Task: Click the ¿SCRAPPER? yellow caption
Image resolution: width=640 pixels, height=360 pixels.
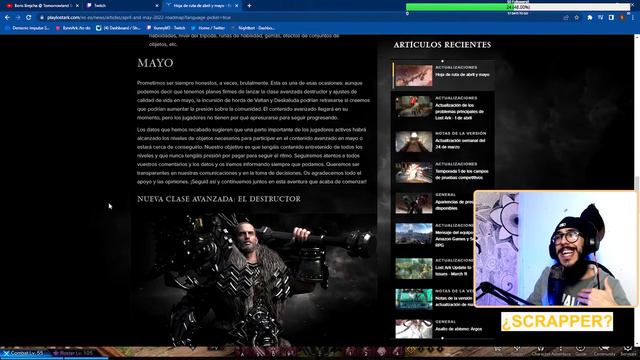Action: click(x=557, y=322)
